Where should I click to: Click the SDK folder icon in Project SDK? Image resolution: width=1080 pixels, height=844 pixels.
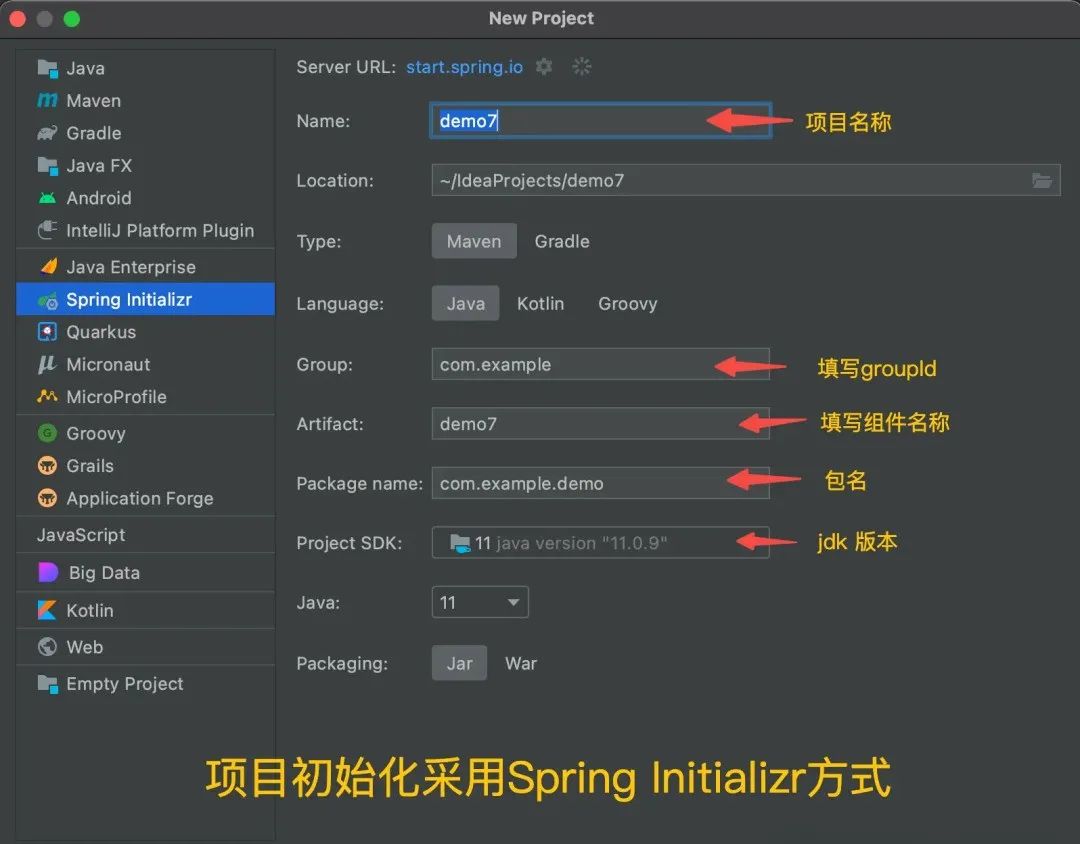pos(459,543)
